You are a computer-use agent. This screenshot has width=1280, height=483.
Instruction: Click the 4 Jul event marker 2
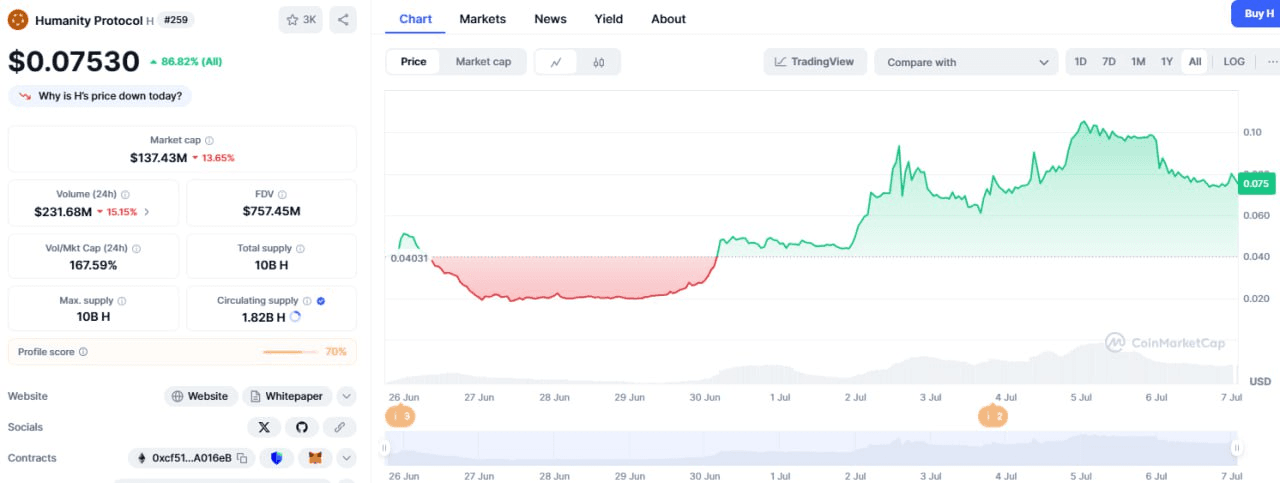tap(993, 416)
